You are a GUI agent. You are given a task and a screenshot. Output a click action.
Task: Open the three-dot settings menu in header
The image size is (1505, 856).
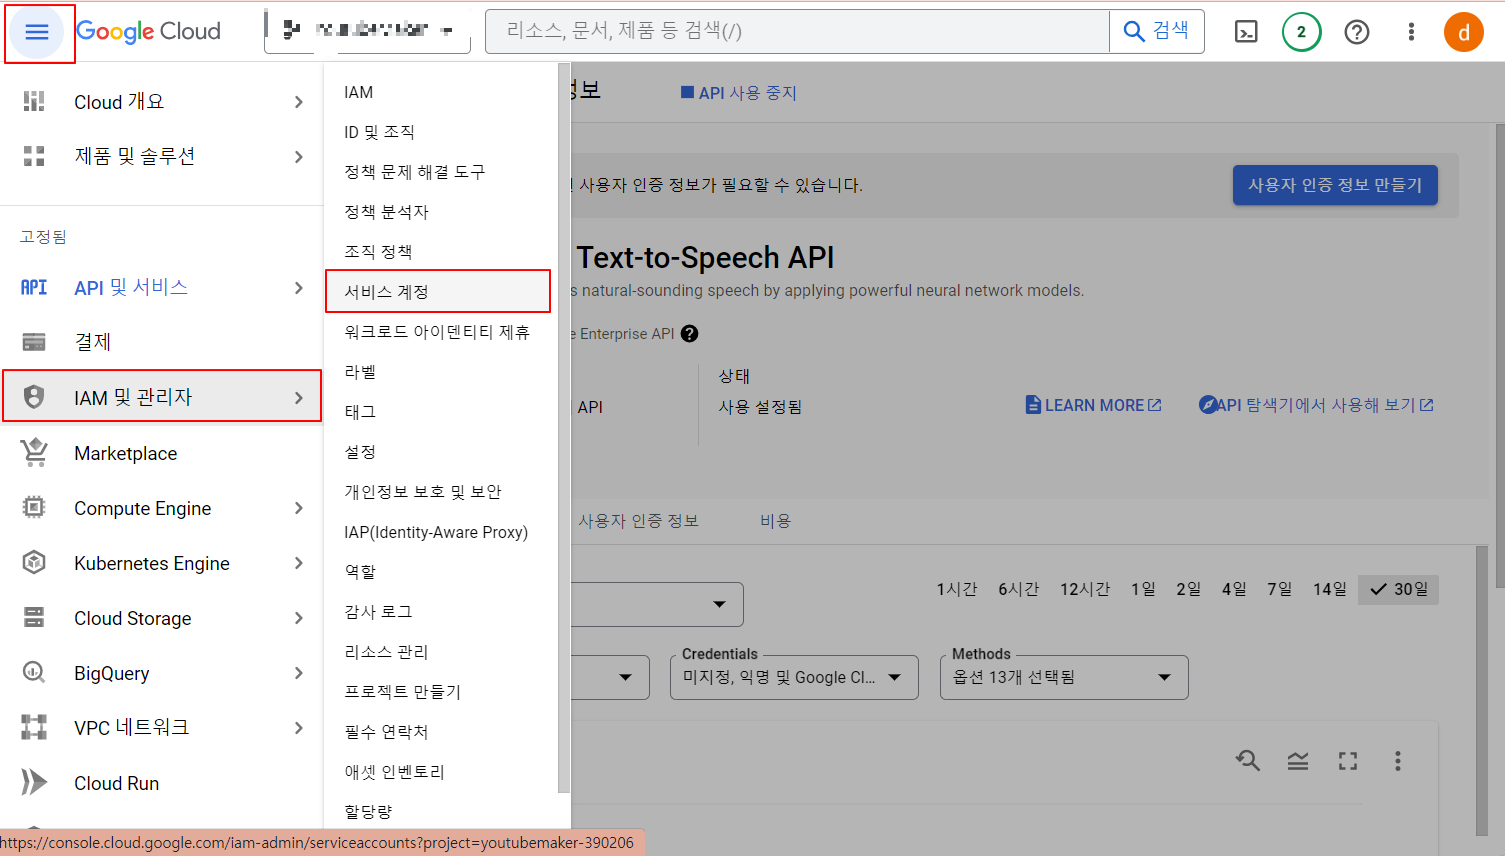[x=1411, y=32]
